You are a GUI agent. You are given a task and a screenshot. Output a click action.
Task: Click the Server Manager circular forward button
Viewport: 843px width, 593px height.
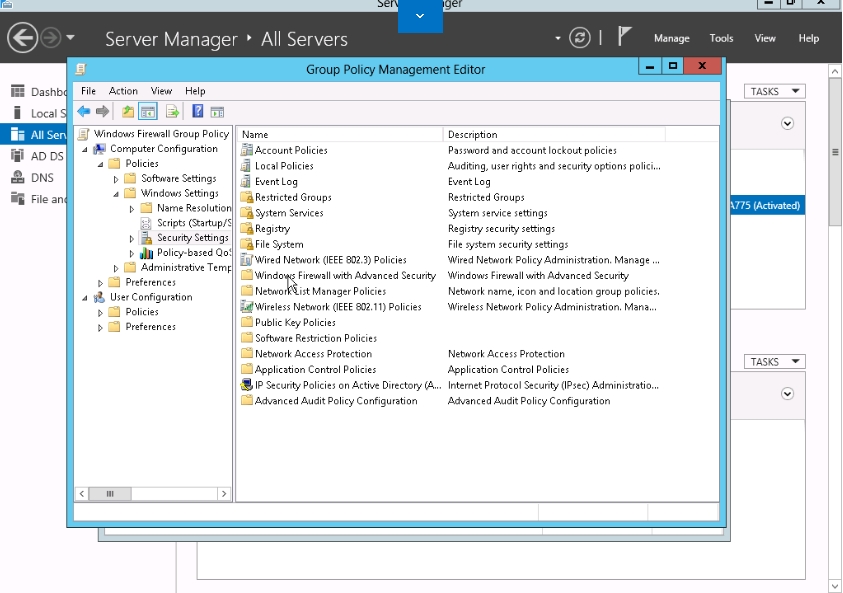[51, 38]
